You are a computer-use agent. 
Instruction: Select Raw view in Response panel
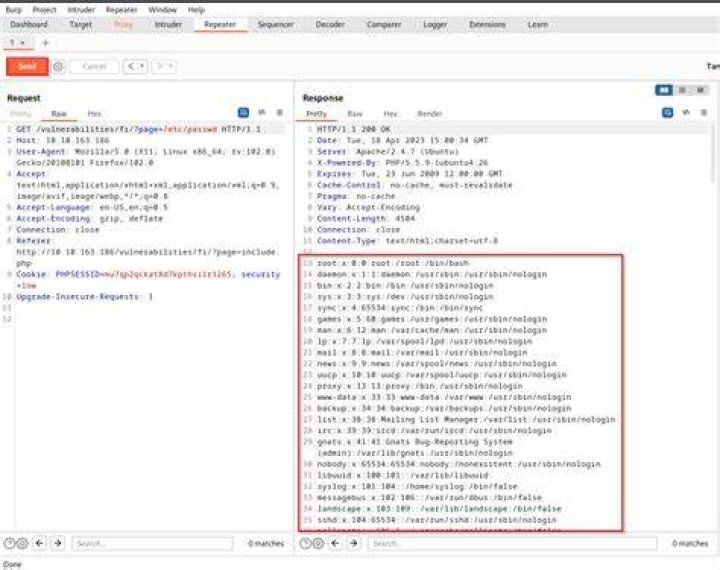355,114
